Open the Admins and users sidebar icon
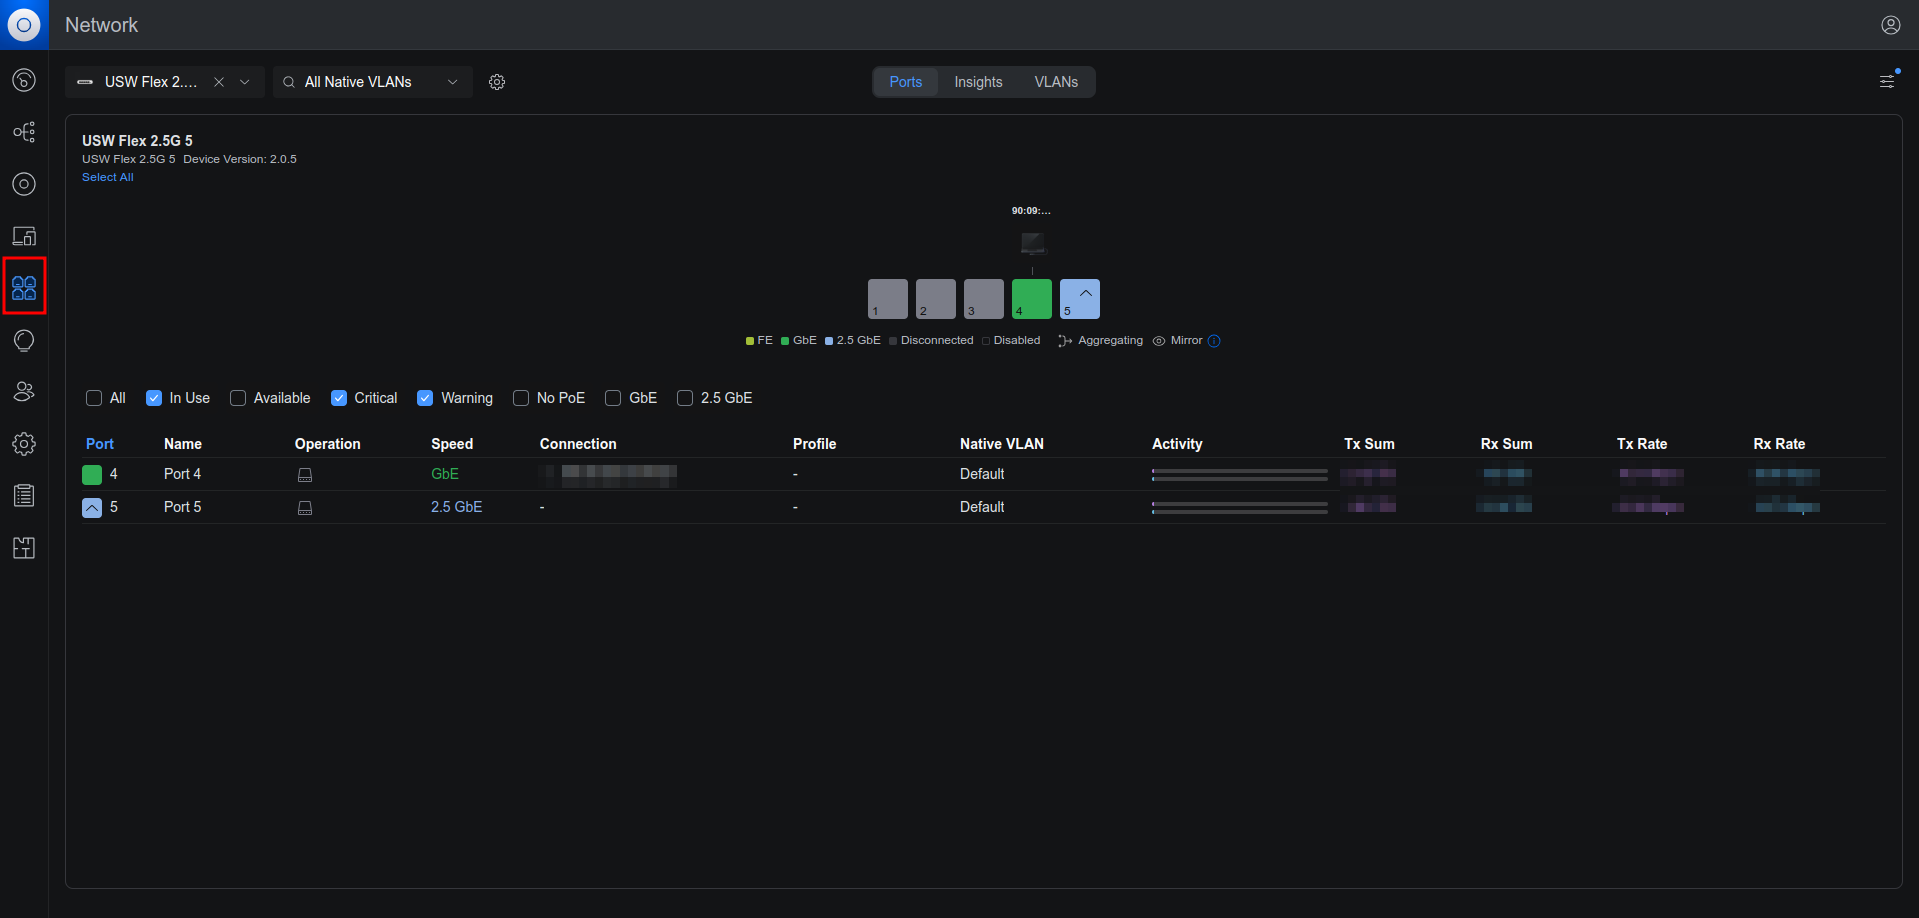This screenshot has height=918, width=1919. coord(24,392)
